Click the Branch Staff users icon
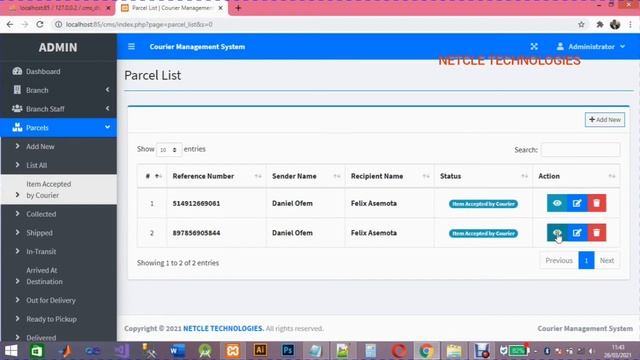This screenshot has height=360, width=640. click(17, 109)
